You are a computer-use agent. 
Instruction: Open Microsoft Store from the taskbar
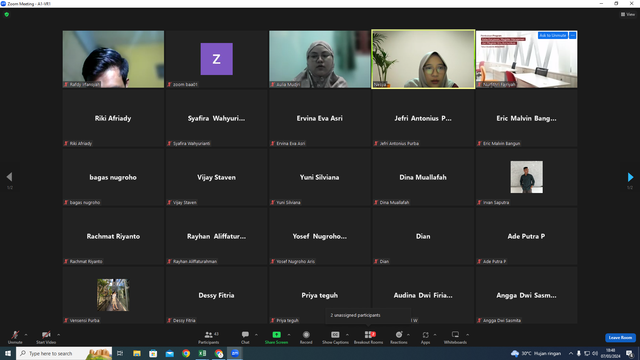pos(153,353)
